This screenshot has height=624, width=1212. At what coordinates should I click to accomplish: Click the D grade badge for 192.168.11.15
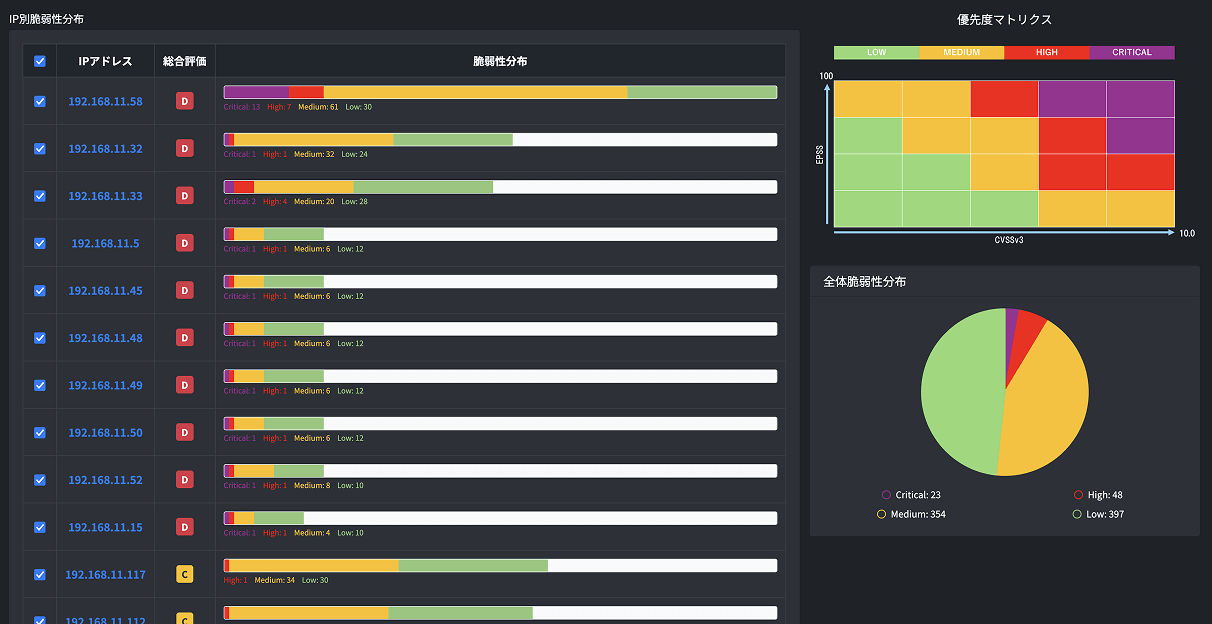[185, 527]
